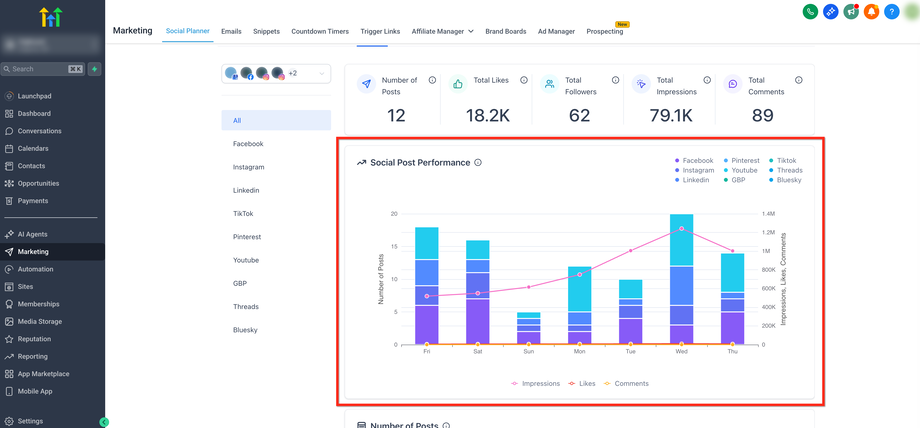
Task: Click the sidebar Search field
Action: click(x=40, y=69)
